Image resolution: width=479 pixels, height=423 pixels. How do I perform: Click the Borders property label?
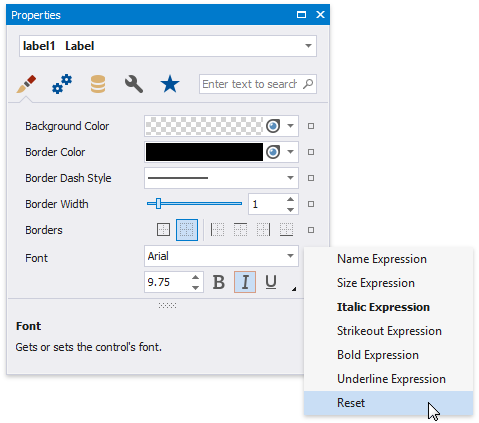click(44, 230)
